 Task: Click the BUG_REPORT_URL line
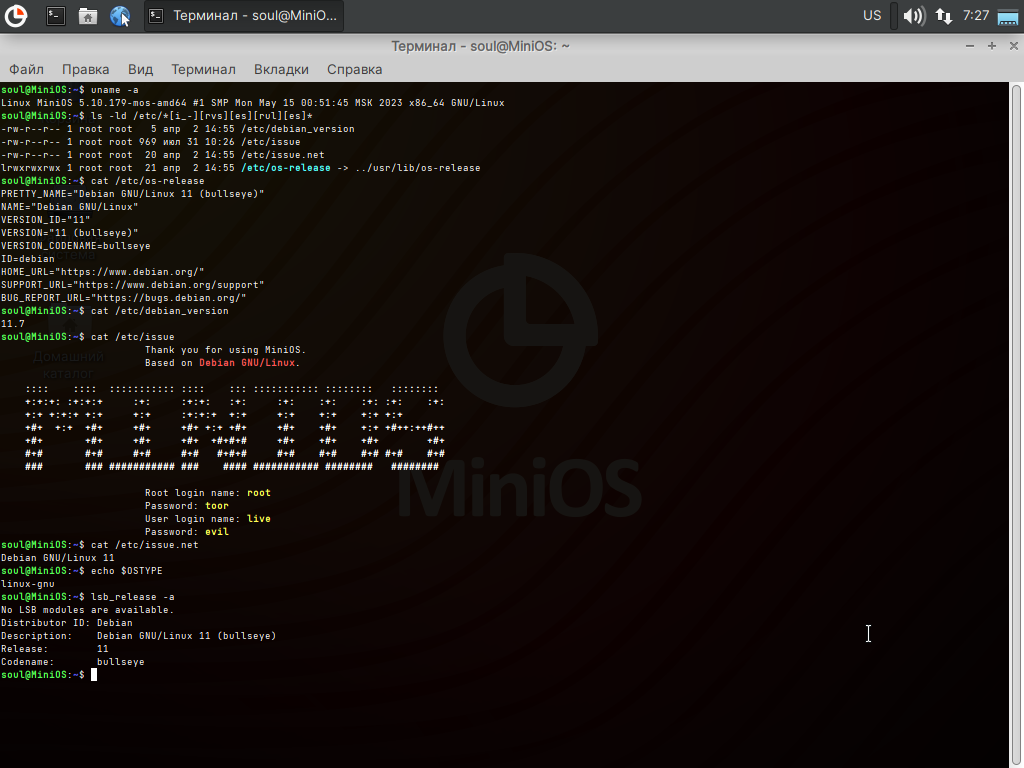123,298
